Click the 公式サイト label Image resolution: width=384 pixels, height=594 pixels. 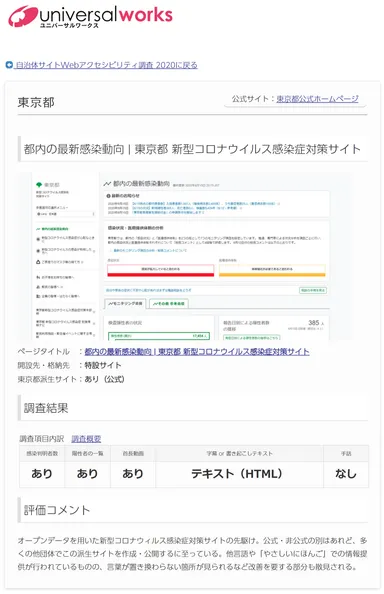(x=250, y=99)
